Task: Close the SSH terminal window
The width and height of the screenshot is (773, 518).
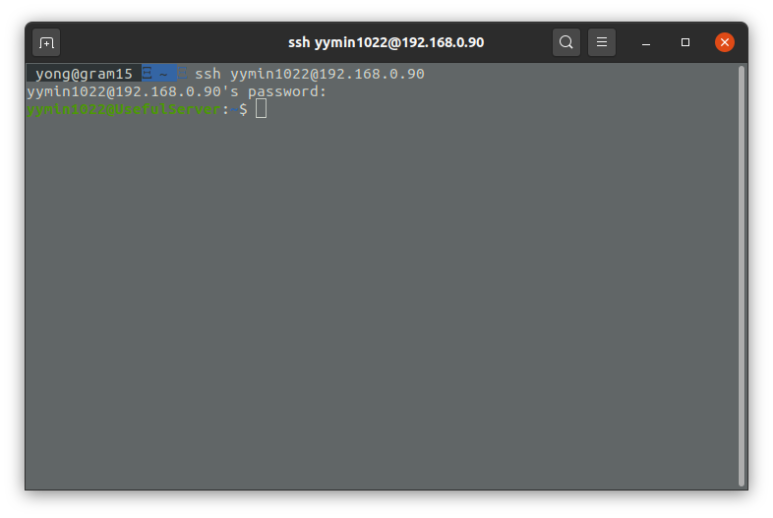Action: [x=725, y=42]
